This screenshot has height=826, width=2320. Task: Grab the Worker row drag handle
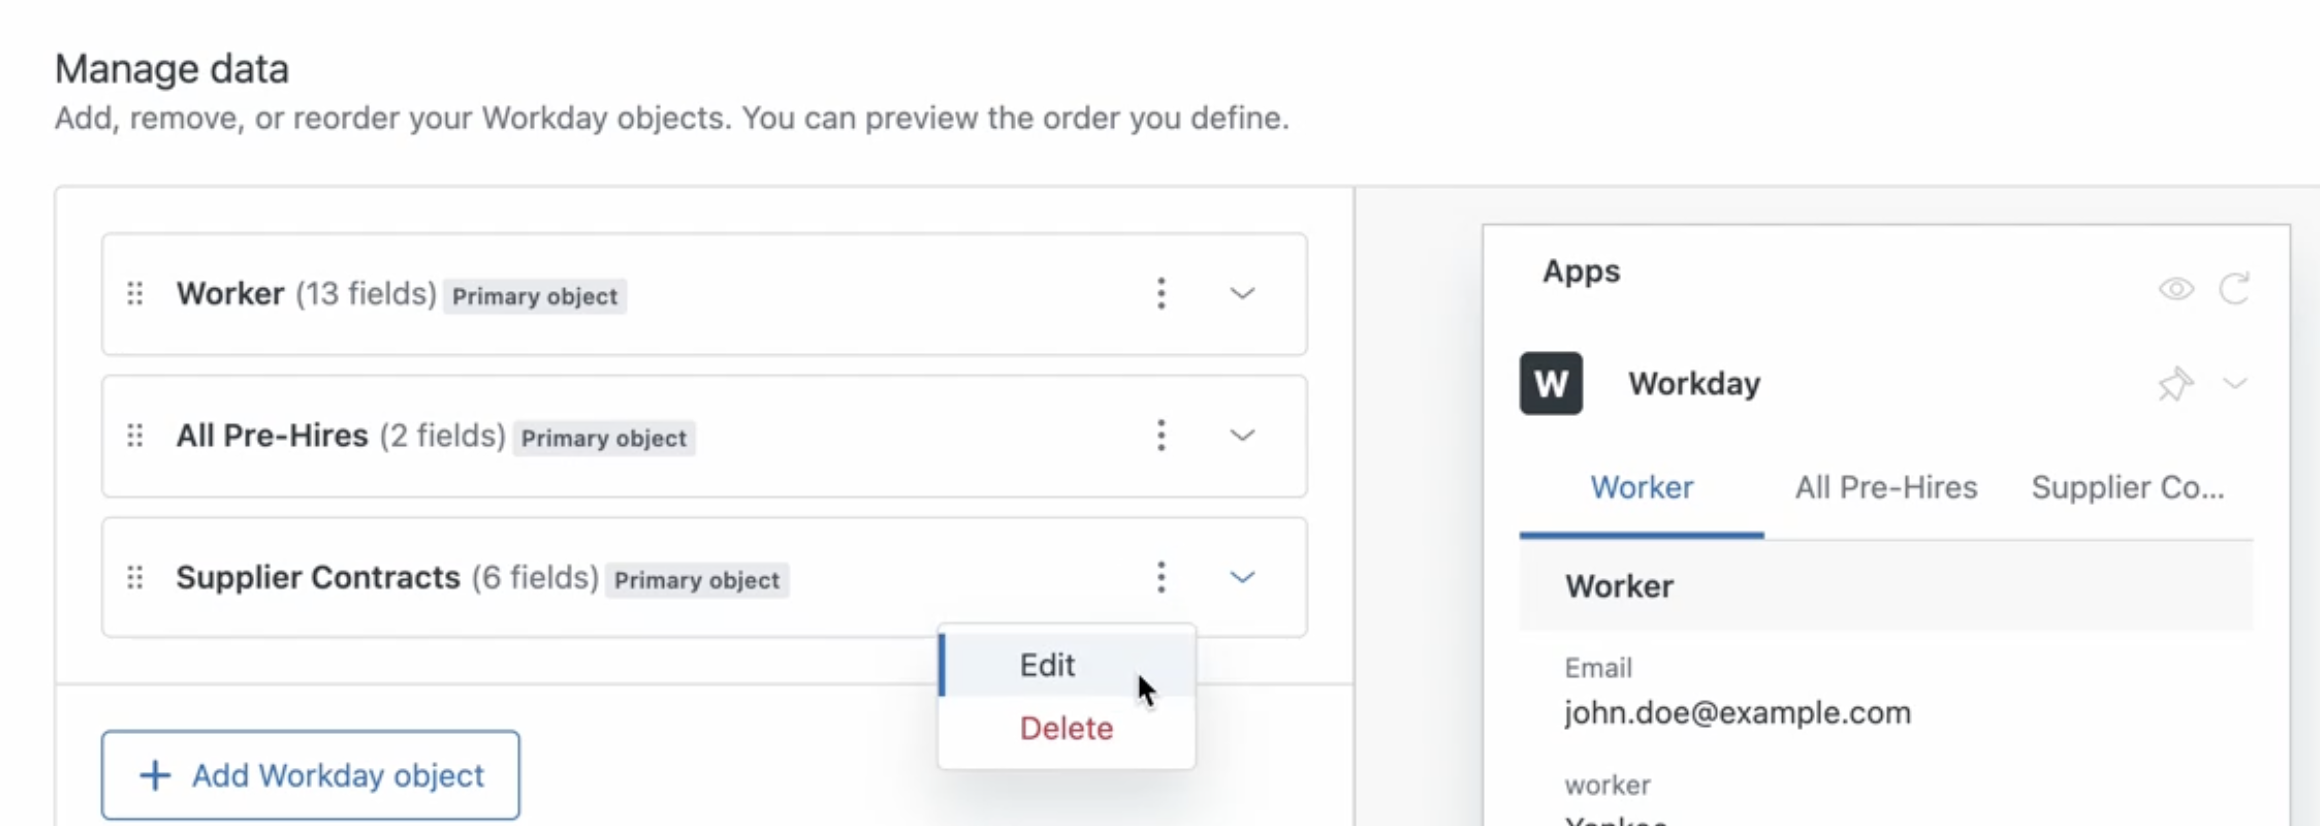pyautogui.click(x=135, y=294)
